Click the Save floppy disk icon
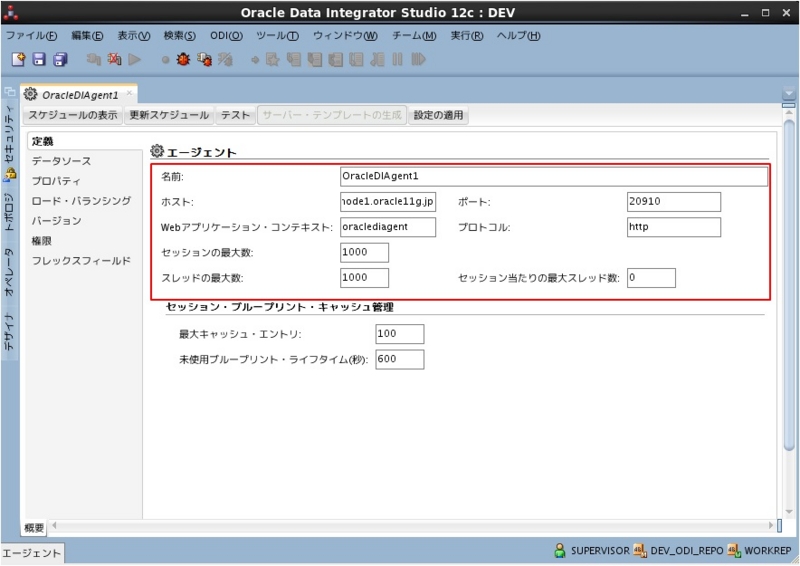The height and width of the screenshot is (566, 800). coord(39,59)
